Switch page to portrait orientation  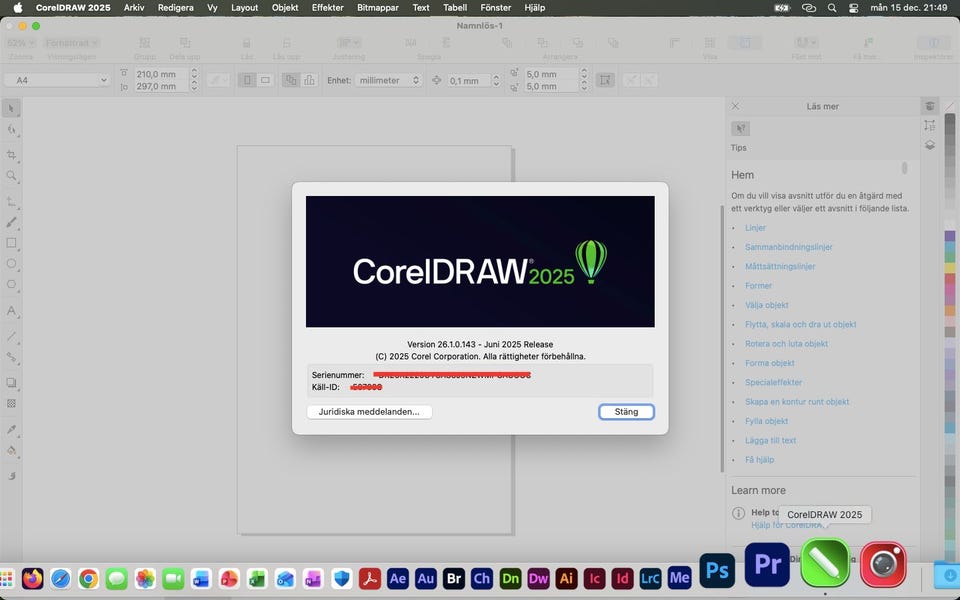tap(247, 80)
